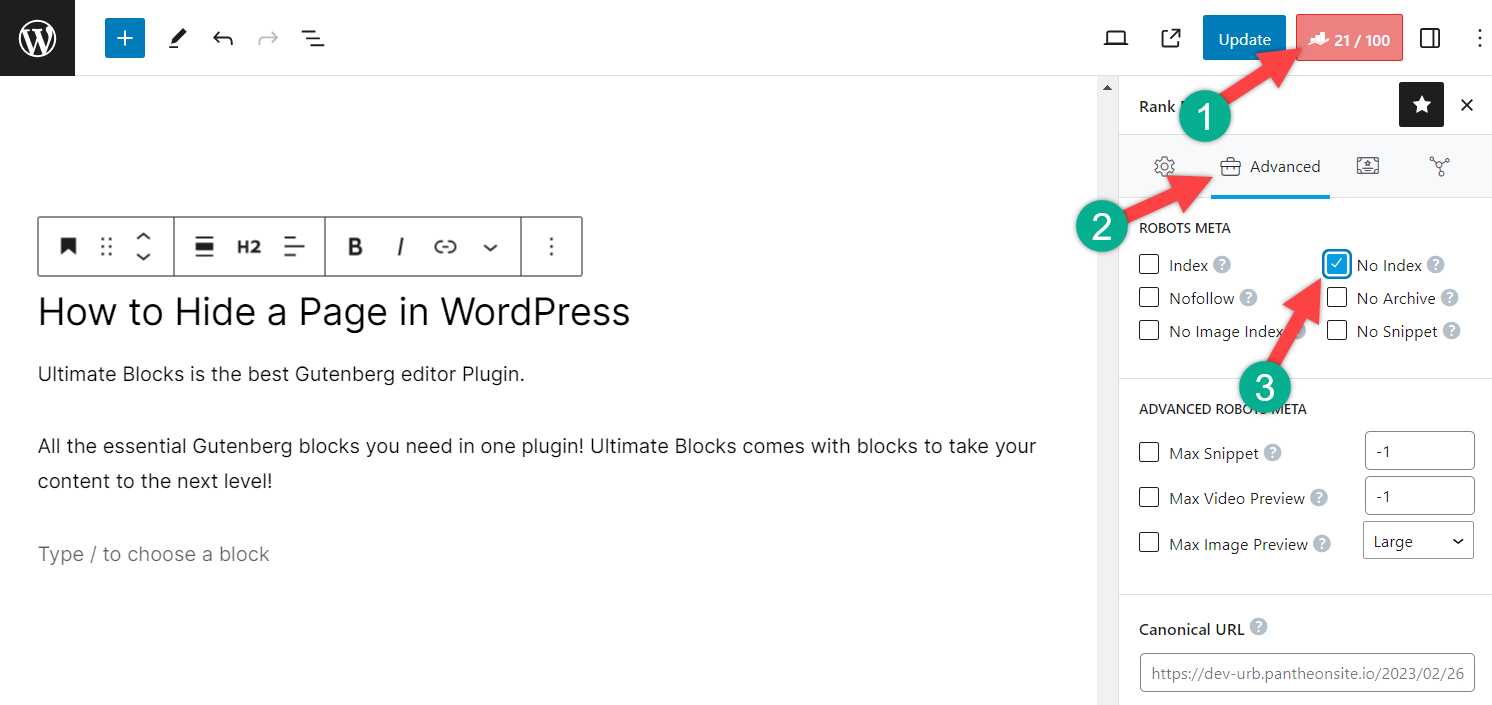Image resolution: width=1492 pixels, height=705 pixels.
Task: Show help for Nofollow option
Action: pos(1249,298)
